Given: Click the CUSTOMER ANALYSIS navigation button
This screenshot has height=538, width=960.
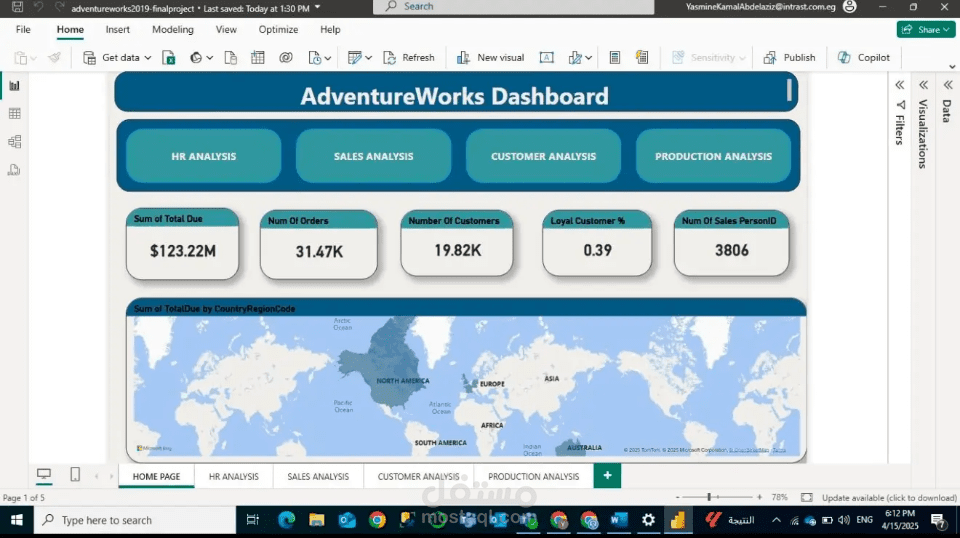Looking at the screenshot, I should pyautogui.click(x=544, y=156).
